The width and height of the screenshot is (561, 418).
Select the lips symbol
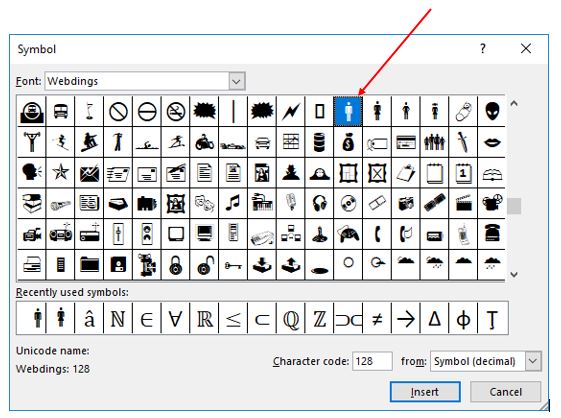click(x=492, y=142)
